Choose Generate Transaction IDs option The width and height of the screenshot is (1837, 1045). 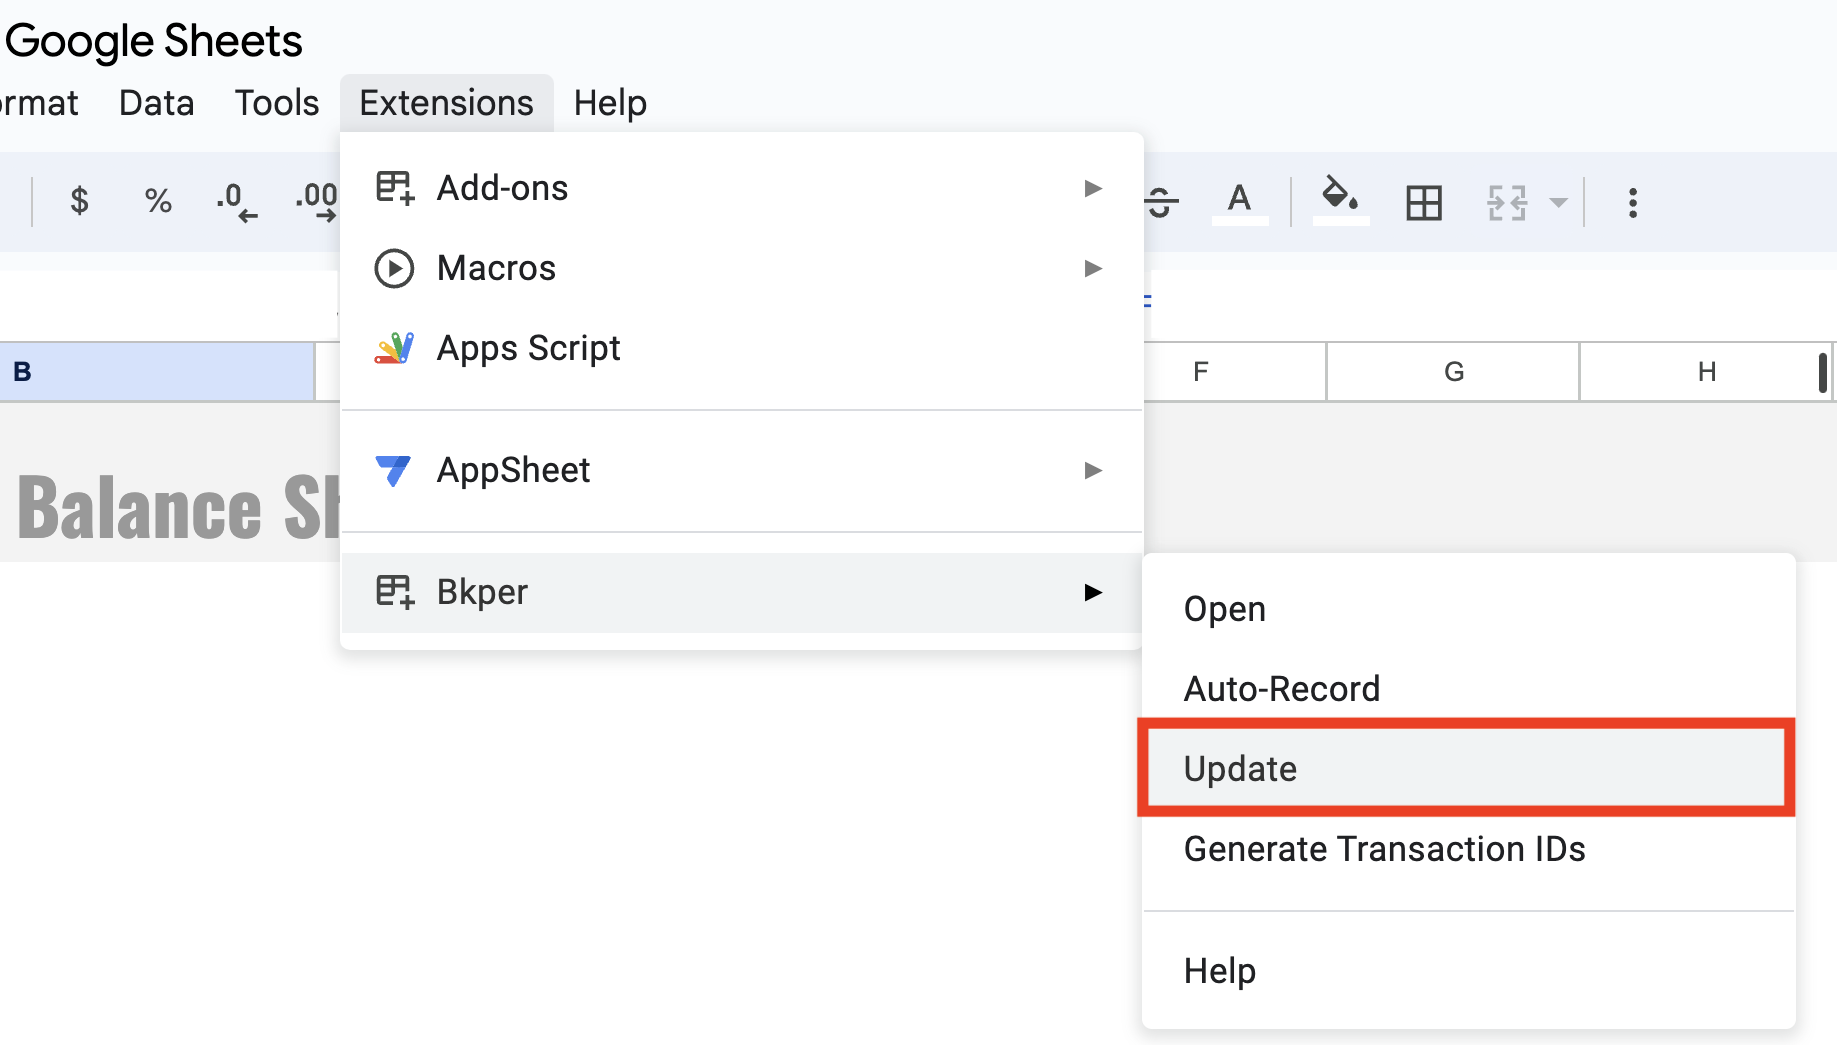1384,849
